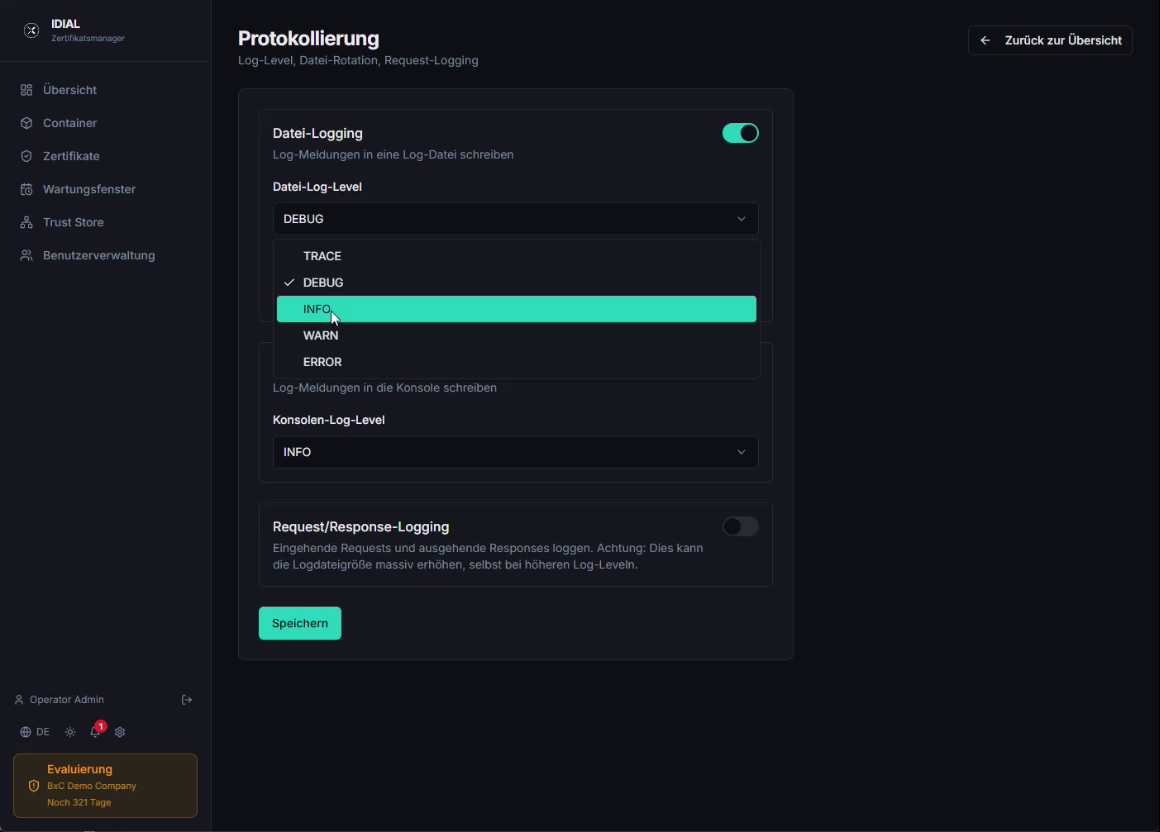1160x832 pixels.
Task: Choose the highlighted INFO option
Action: (516, 309)
